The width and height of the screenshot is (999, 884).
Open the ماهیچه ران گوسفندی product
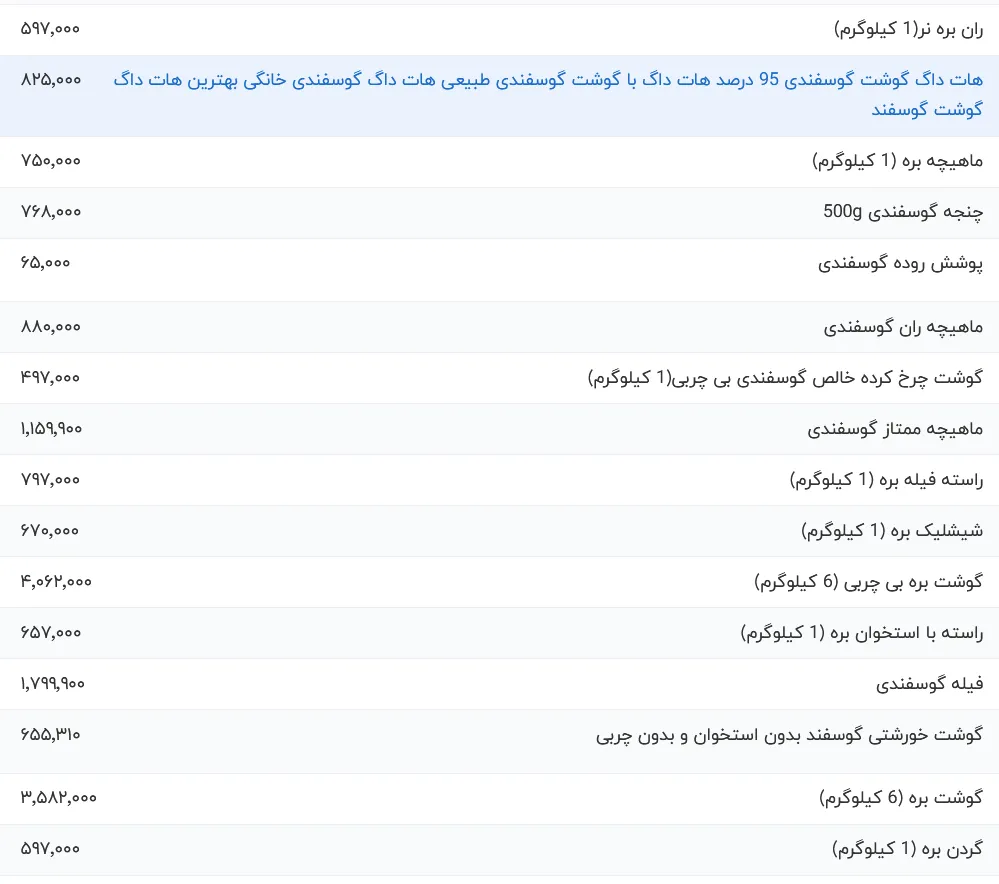click(903, 327)
